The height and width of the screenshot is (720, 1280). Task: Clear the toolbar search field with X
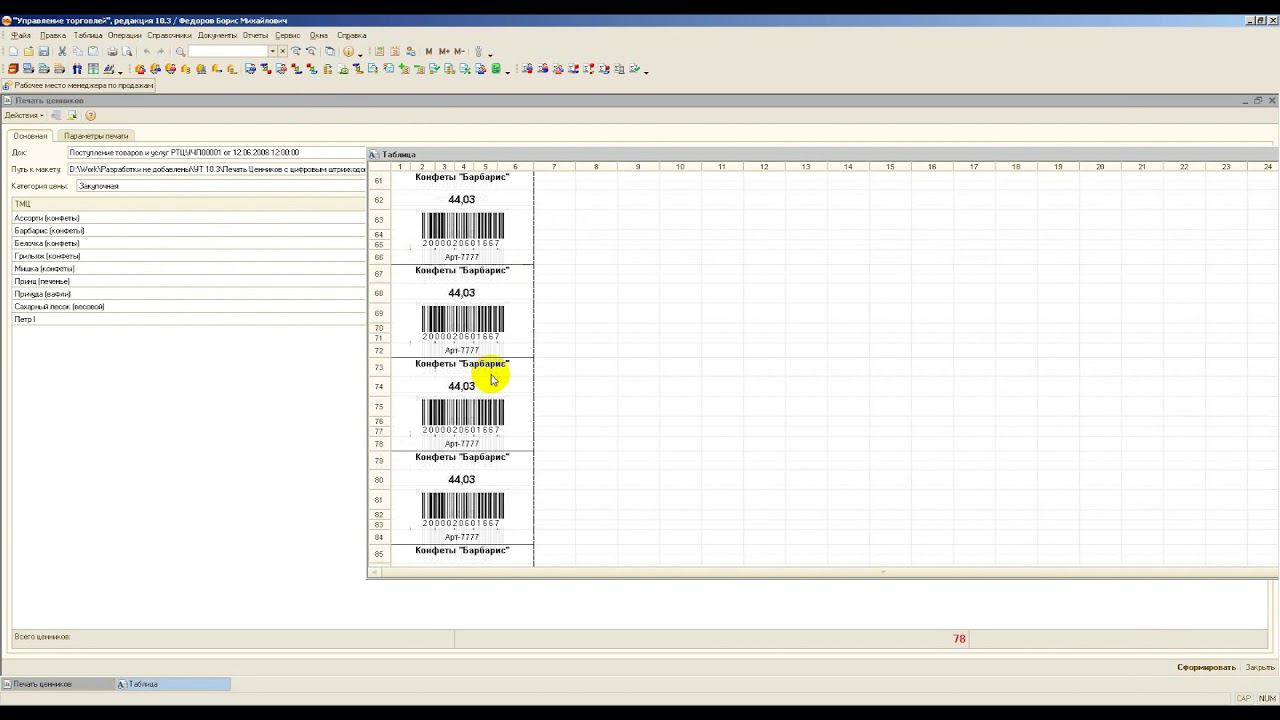(283, 52)
